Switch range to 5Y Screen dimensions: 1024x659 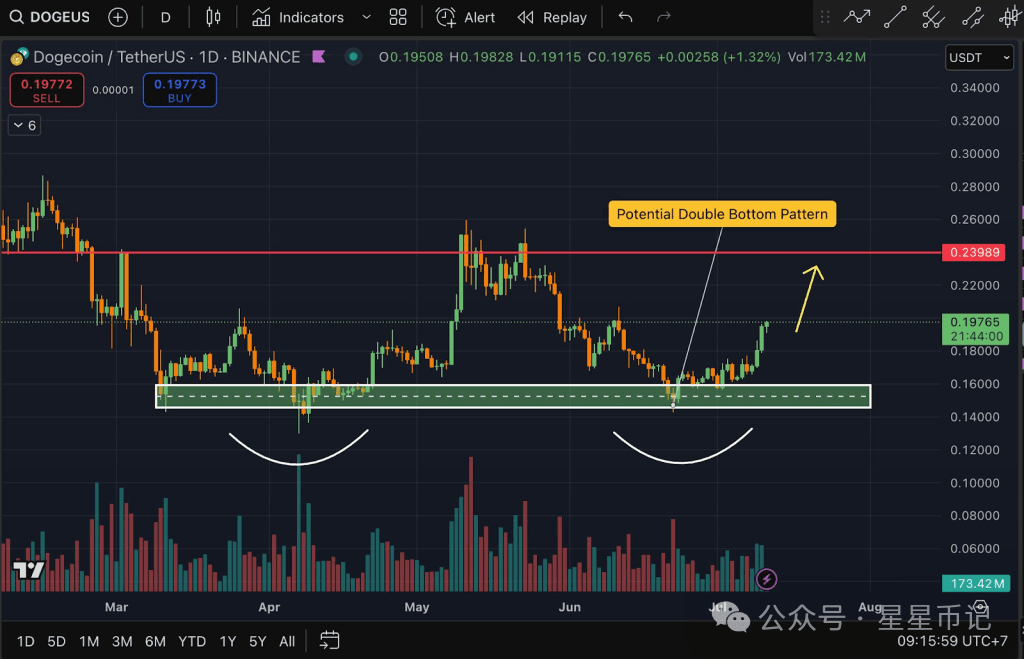coord(257,641)
